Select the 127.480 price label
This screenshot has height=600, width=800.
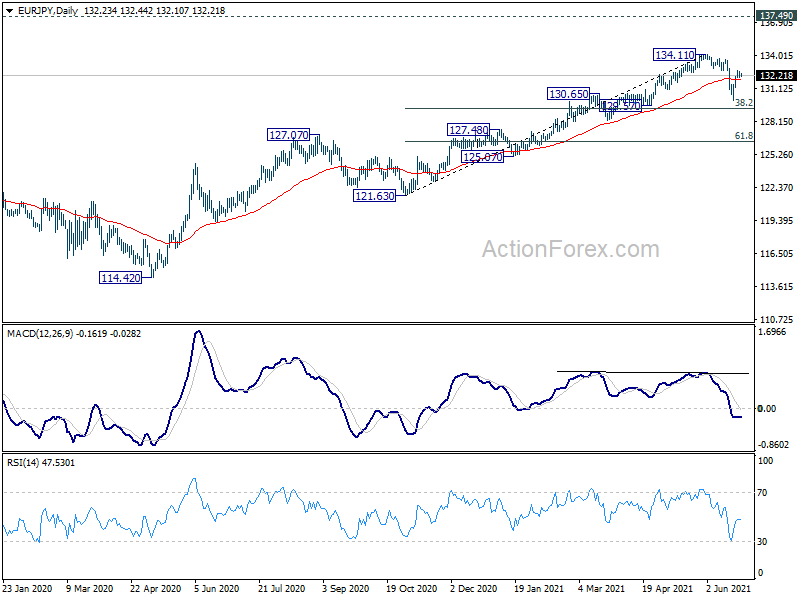click(468, 130)
